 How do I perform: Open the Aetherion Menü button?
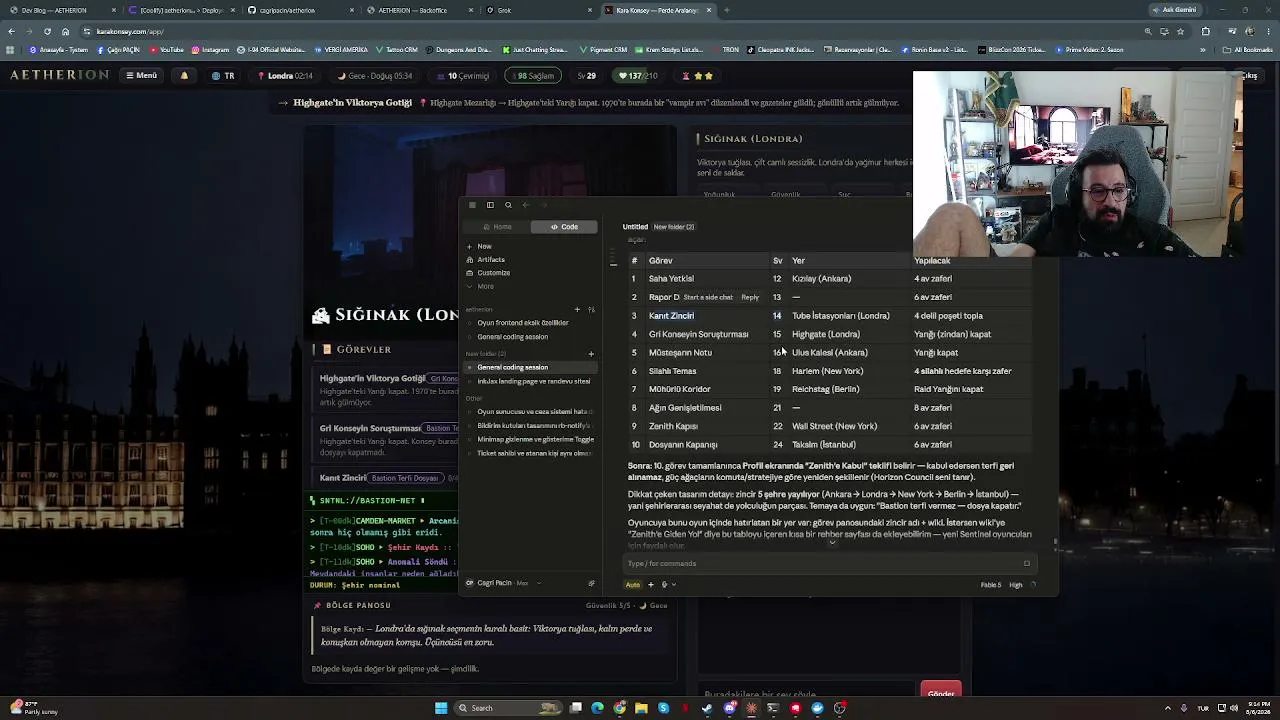(141, 75)
